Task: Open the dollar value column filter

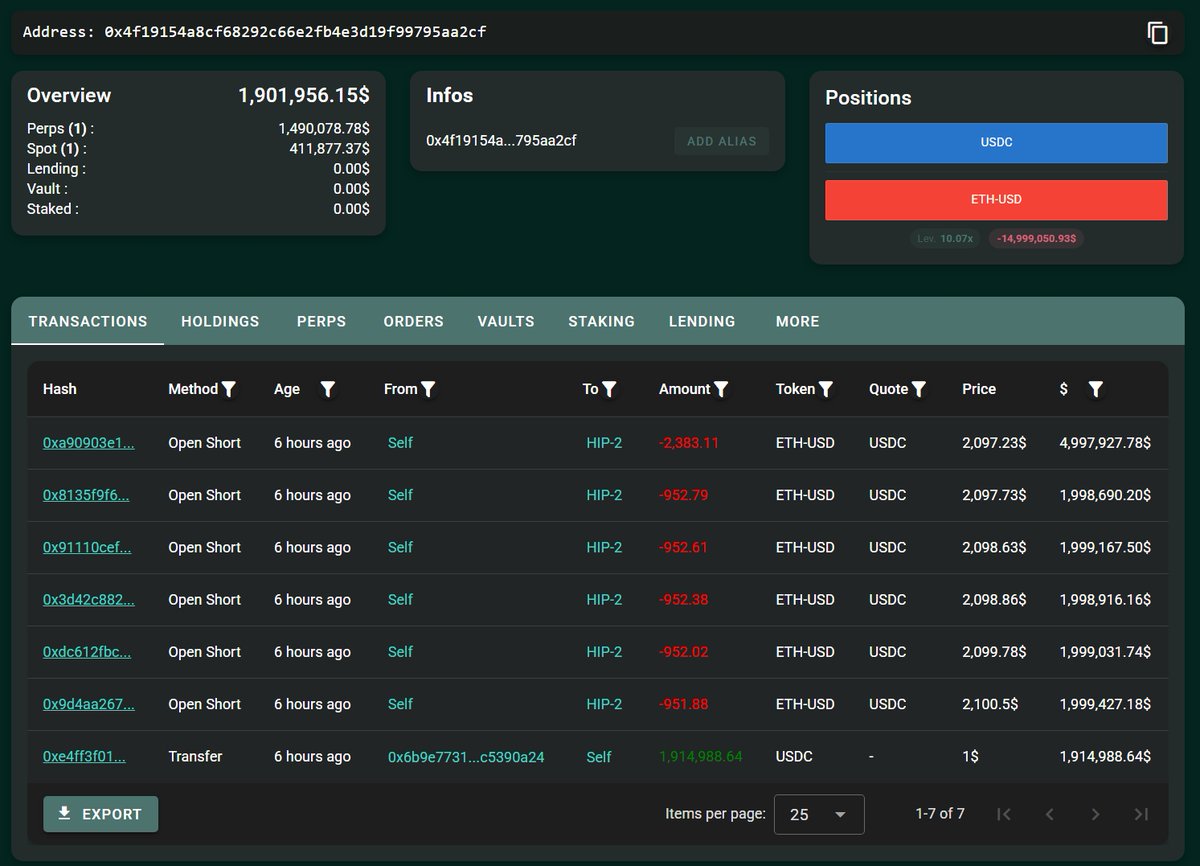Action: click(1095, 389)
